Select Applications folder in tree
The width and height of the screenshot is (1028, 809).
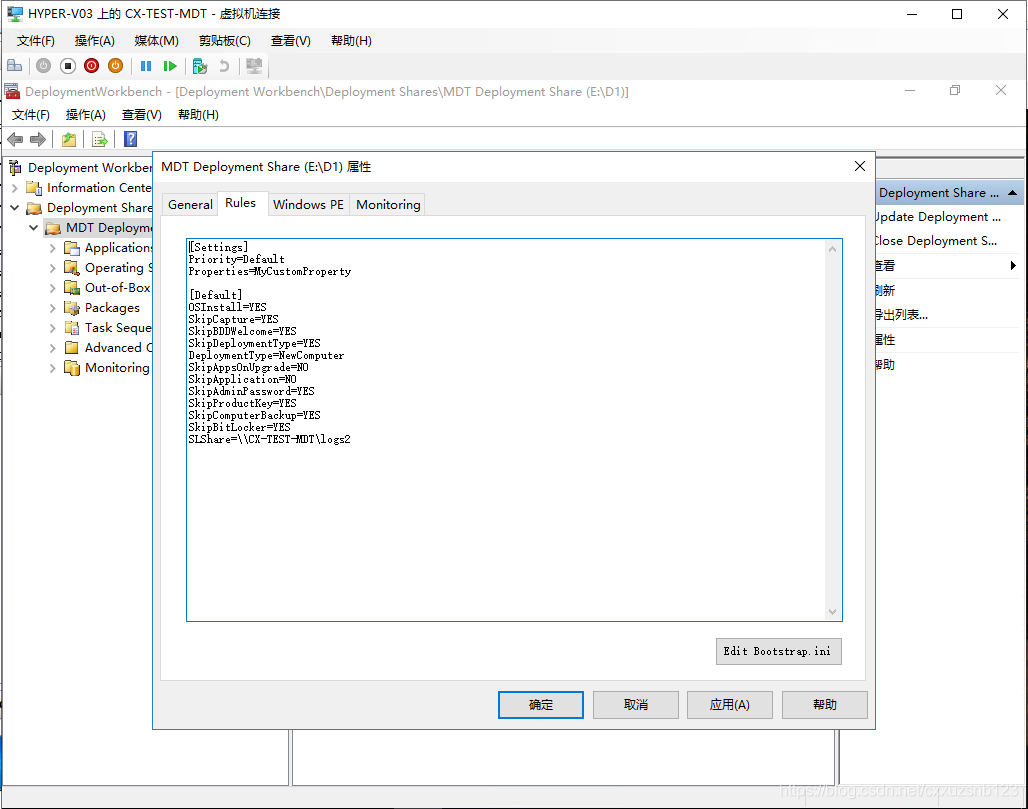pyautogui.click(x=108, y=248)
